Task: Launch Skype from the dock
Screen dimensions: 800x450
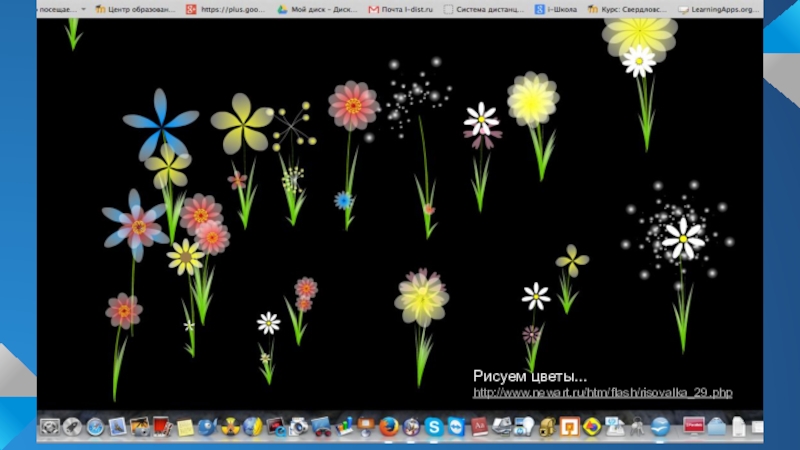Action: [x=434, y=427]
